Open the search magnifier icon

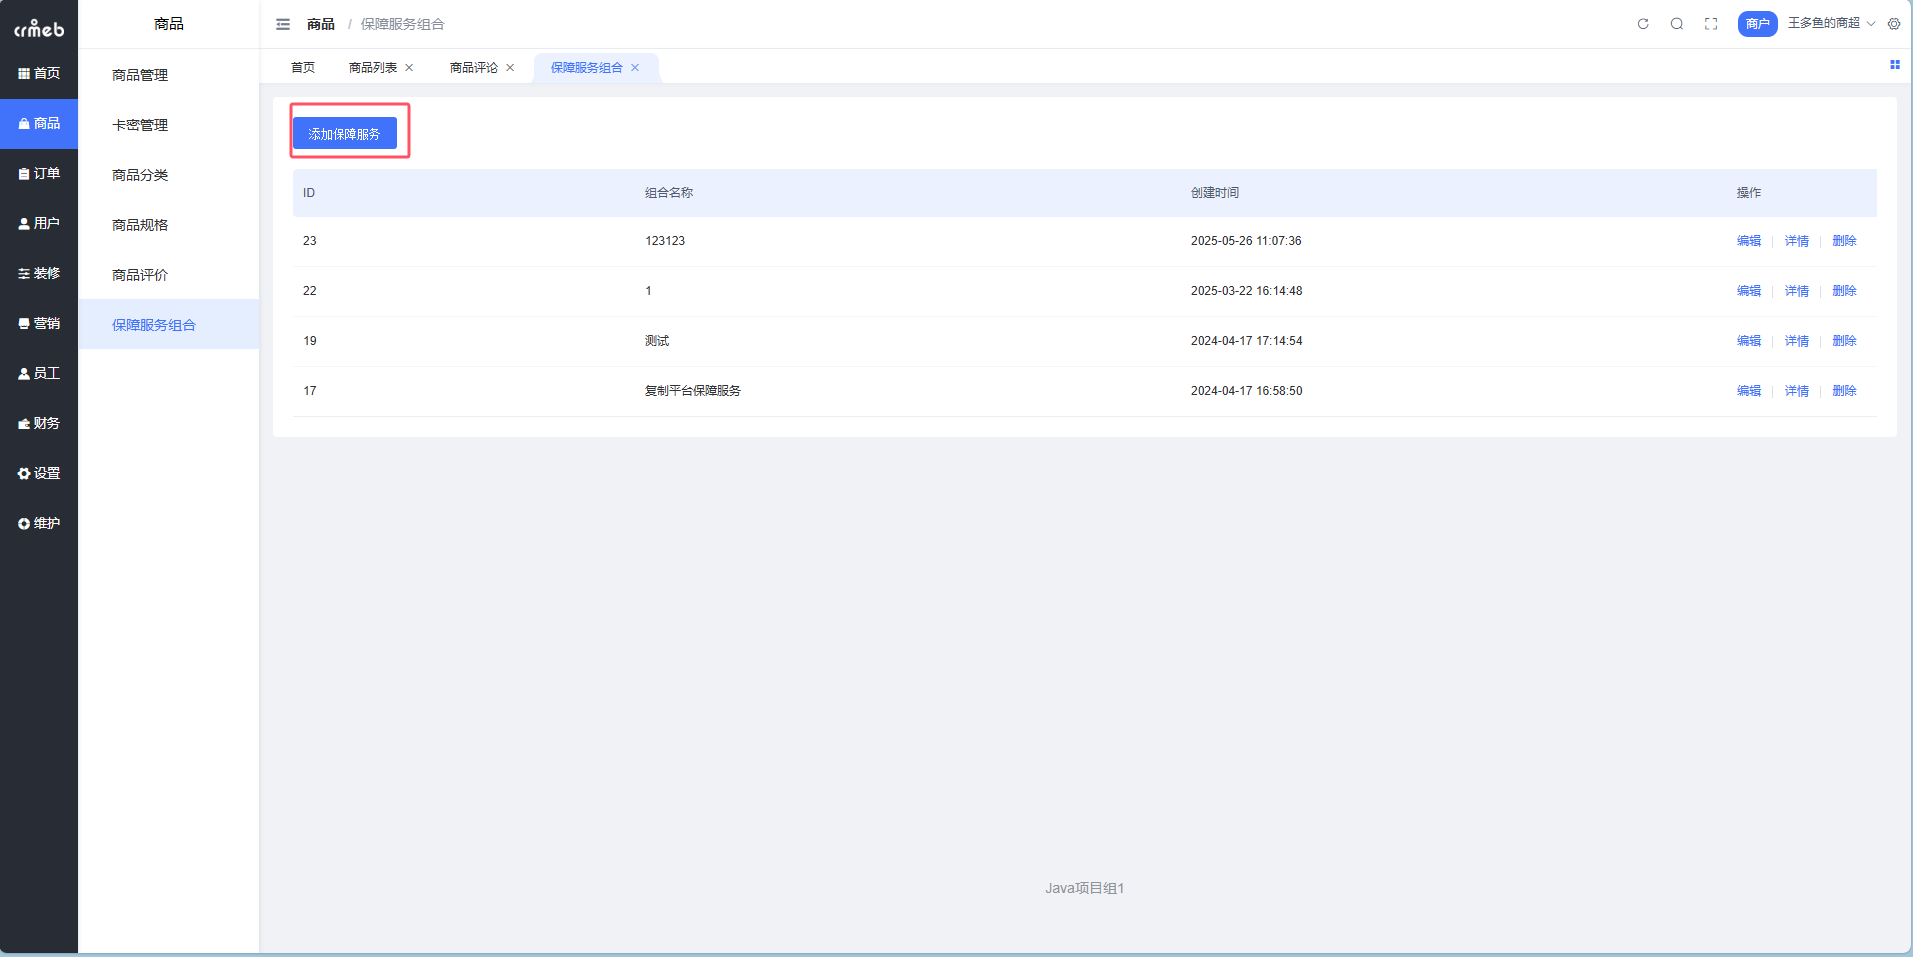(x=1676, y=24)
